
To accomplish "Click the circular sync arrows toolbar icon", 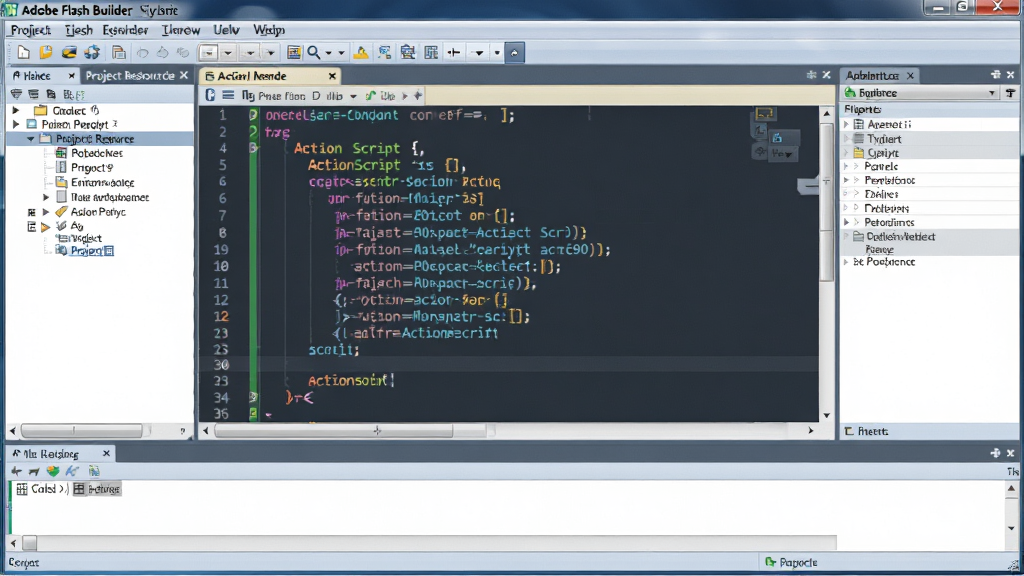I will tap(92, 52).
